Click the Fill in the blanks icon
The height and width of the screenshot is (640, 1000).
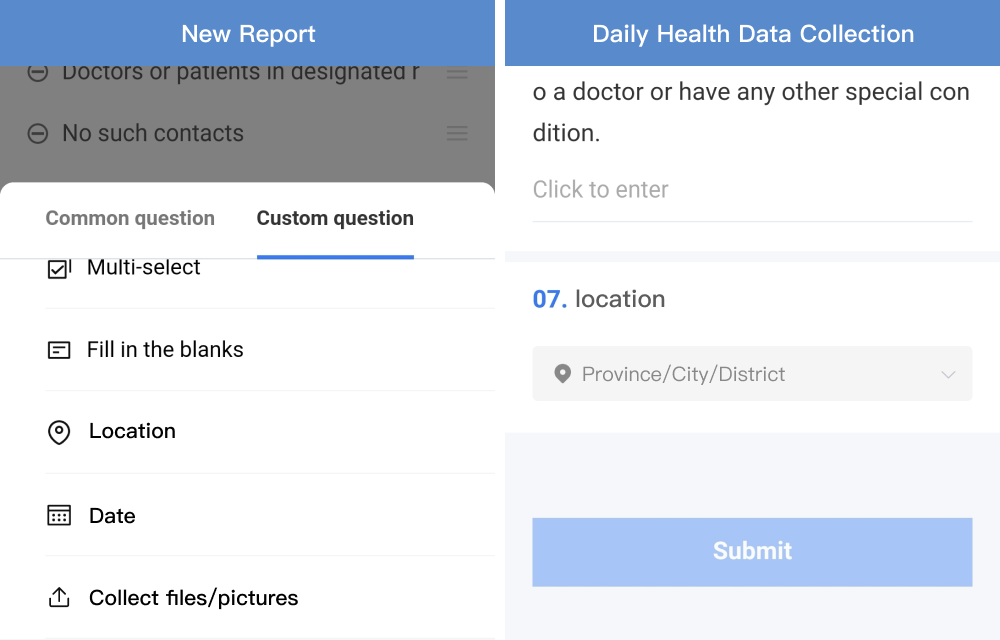59,350
